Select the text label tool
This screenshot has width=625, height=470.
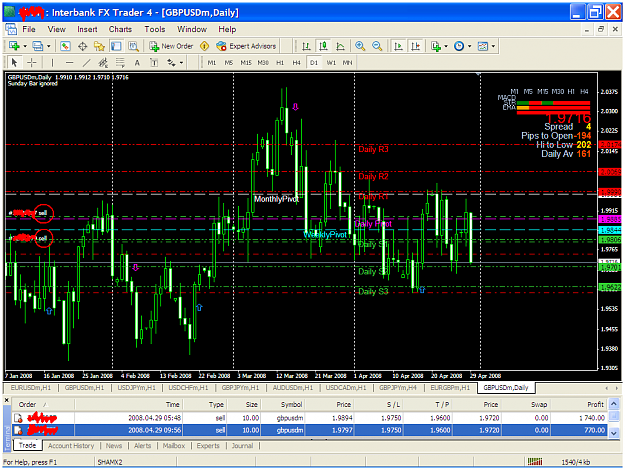pyautogui.click(x=154, y=63)
